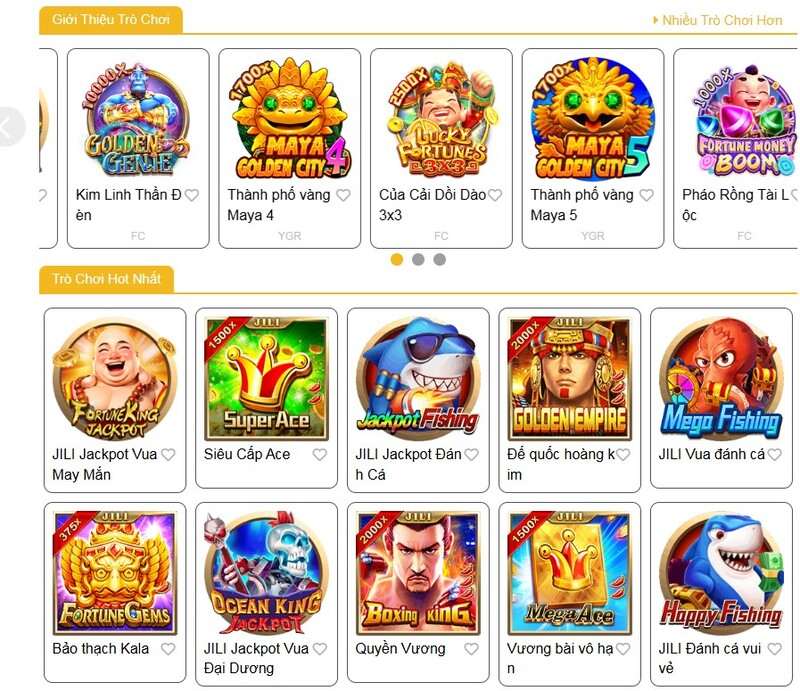This screenshot has height=691, width=800.
Task: Toggle favorite heart on Bảo thạch Kala
Action: point(168,649)
